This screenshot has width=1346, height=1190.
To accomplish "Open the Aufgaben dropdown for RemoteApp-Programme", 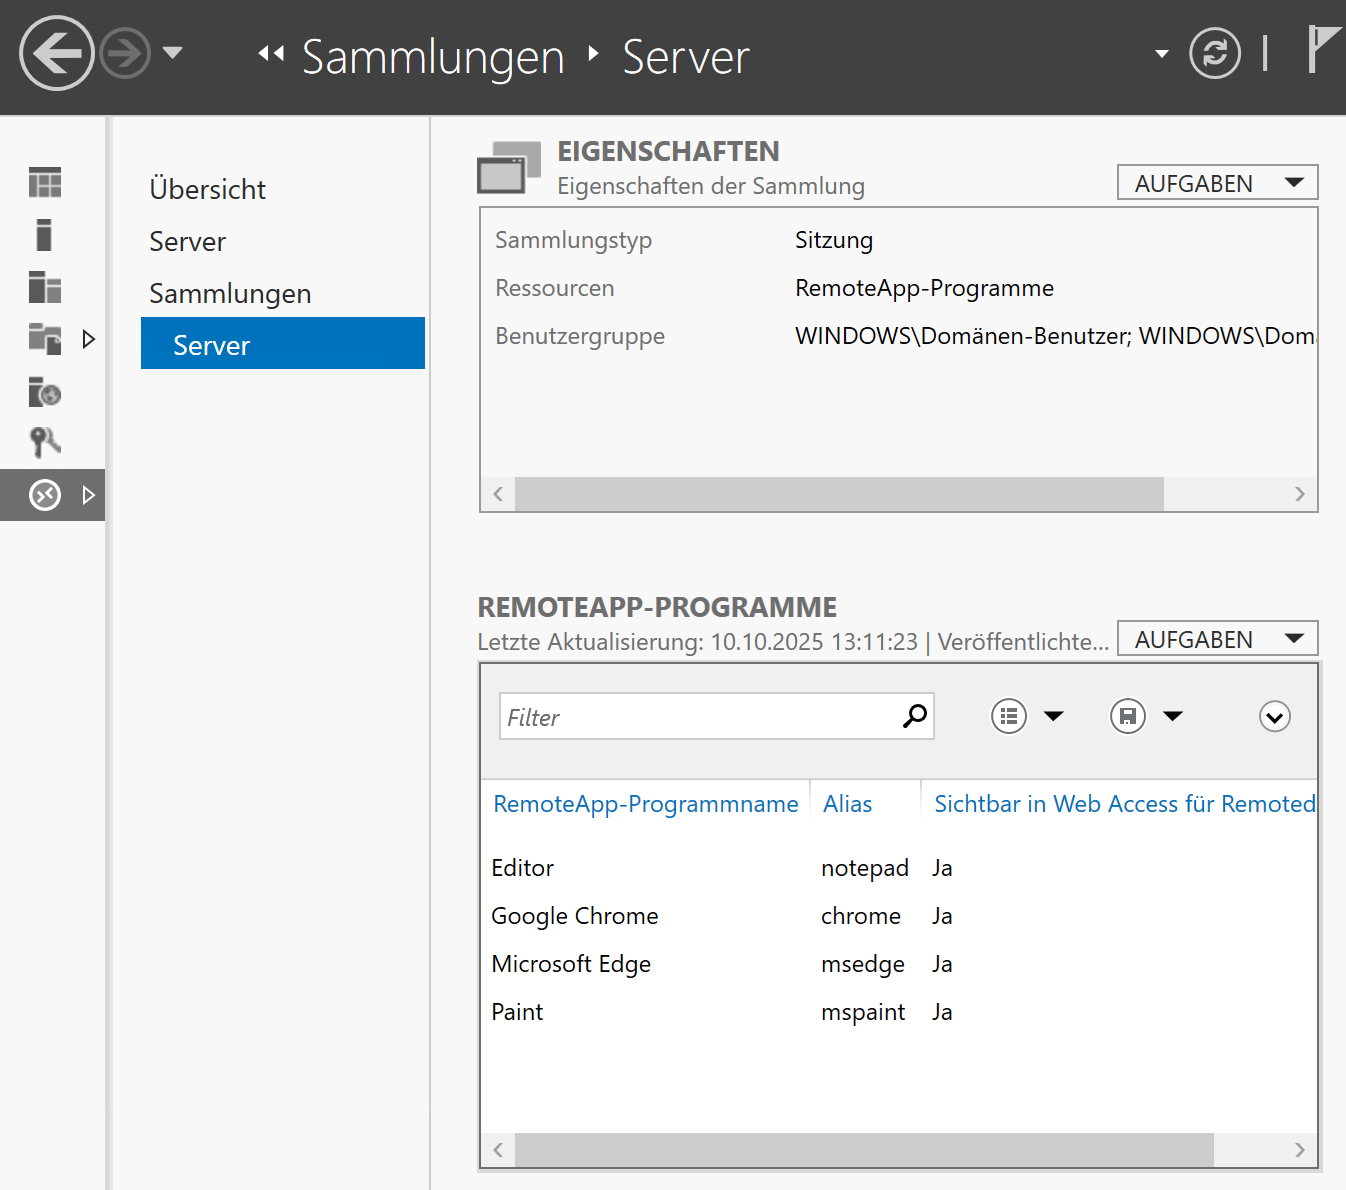I will [x=1217, y=639].
